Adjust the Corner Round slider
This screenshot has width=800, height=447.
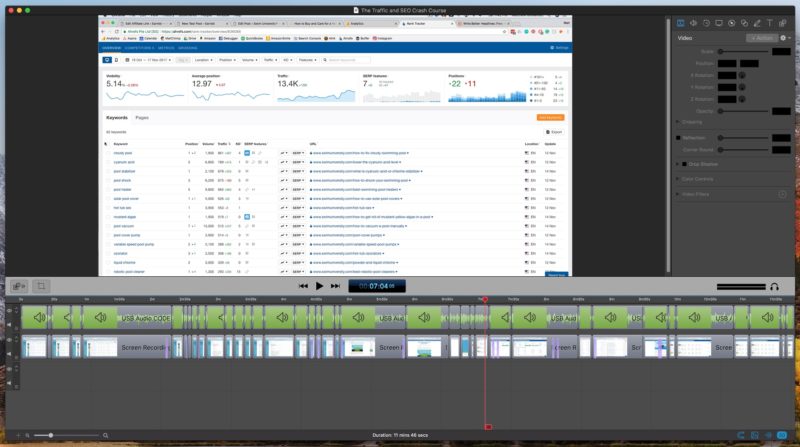coord(743,150)
